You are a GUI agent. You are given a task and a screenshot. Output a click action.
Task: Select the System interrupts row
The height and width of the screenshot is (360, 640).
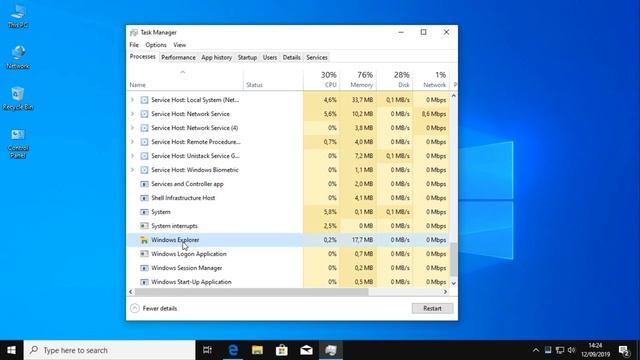(x=289, y=226)
